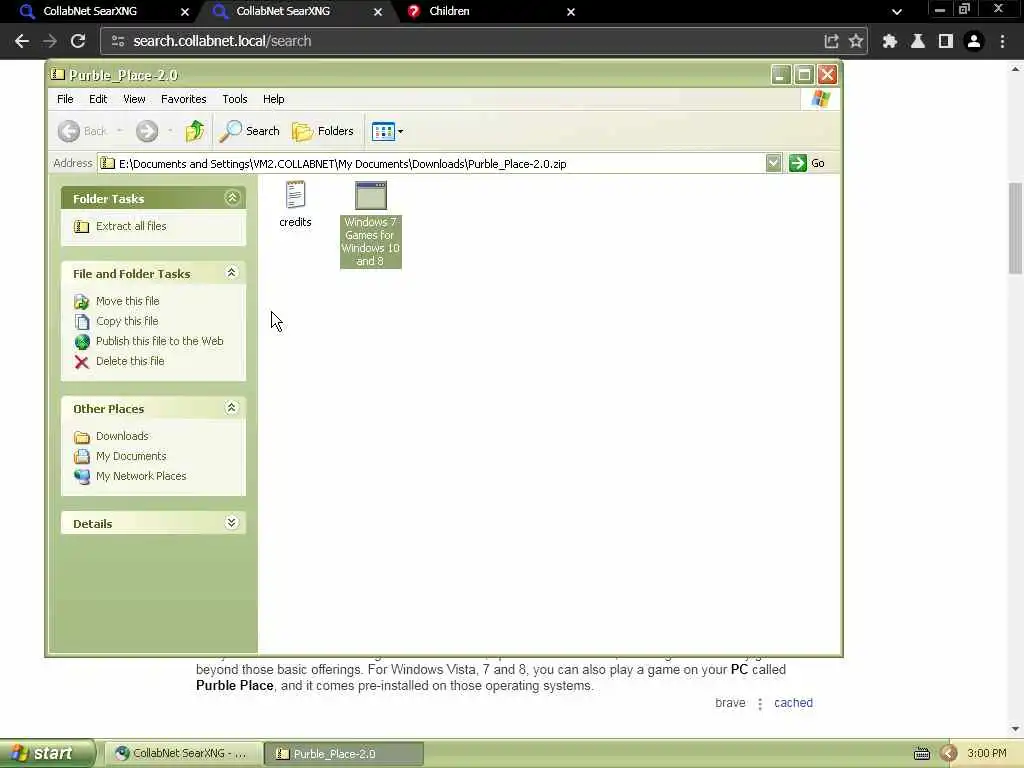The width and height of the screenshot is (1024, 768).
Task: Collapse the Other Places panel
Action: 231,408
